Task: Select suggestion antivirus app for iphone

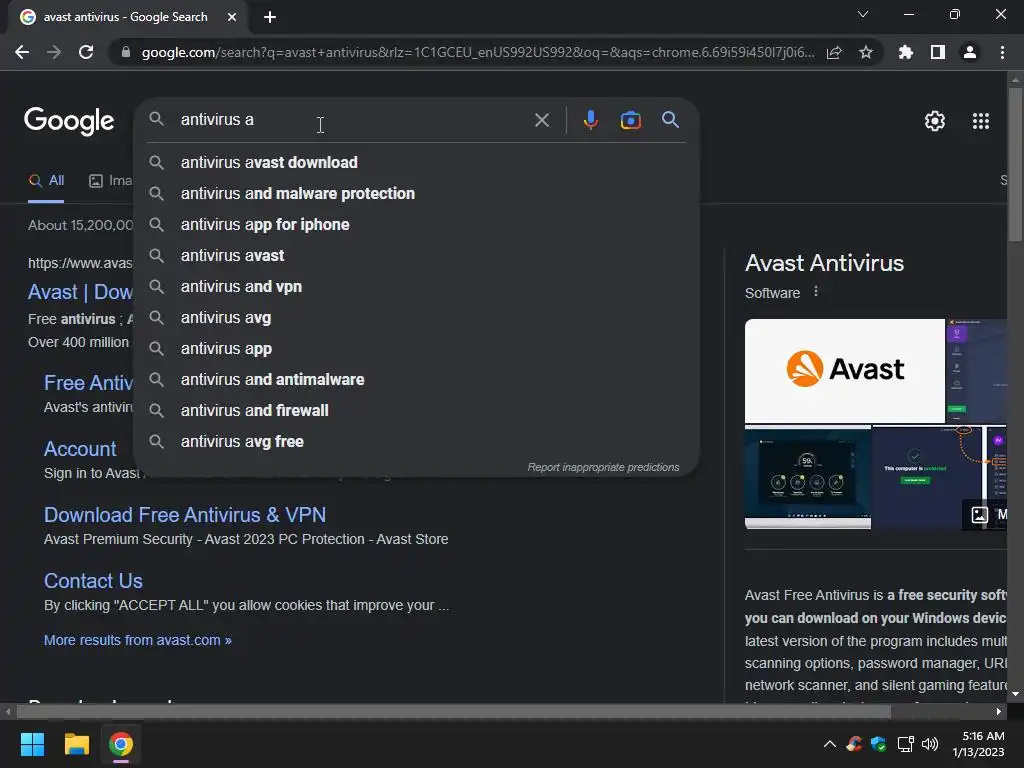Action: pos(416,225)
